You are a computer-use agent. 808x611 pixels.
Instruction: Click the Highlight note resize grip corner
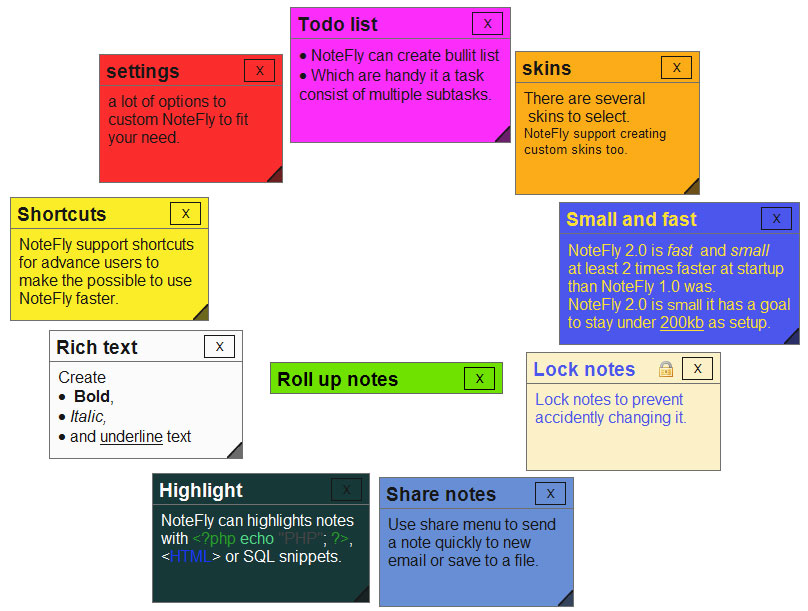(362, 596)
